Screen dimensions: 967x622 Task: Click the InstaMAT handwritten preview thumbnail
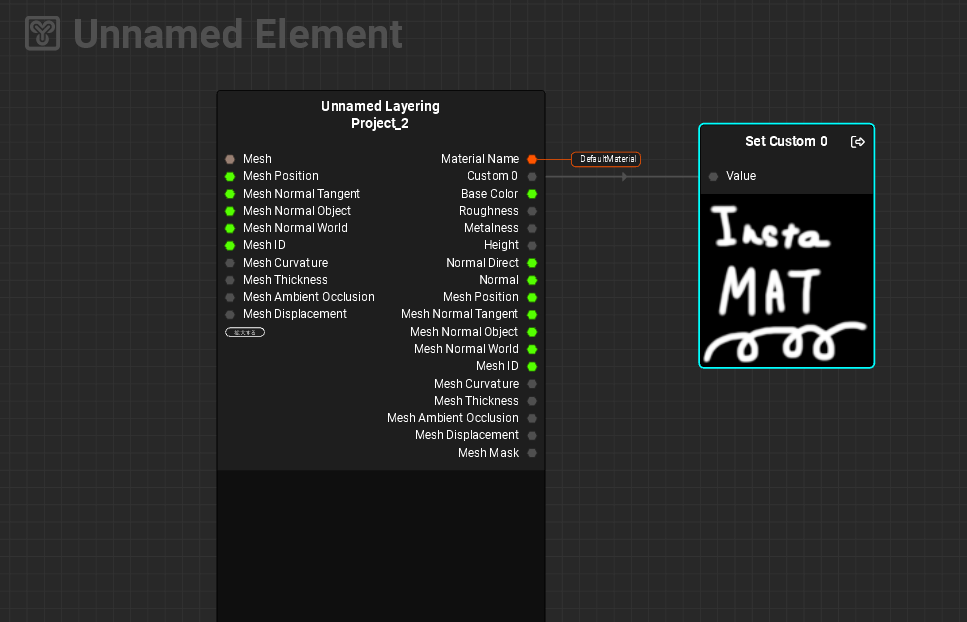click(x=786, y=280)
